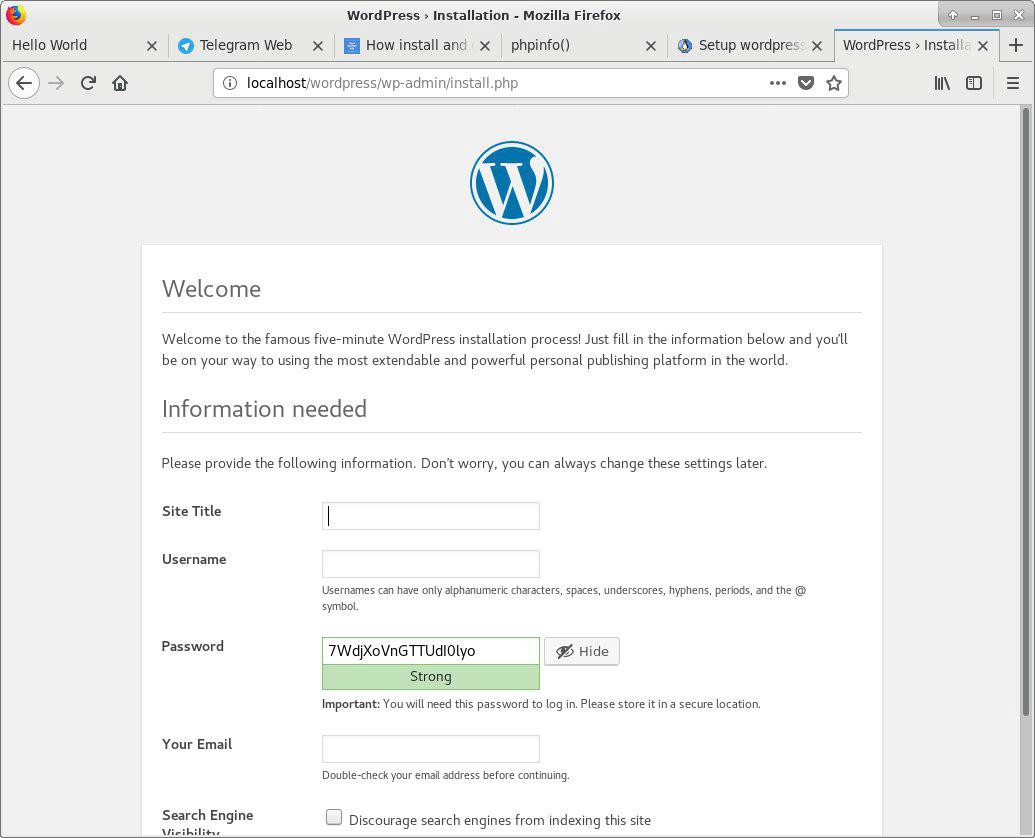Viewport: 1035px width, 838px height.
Task: Click the Search Engine Visibility label
Action: point(207,823)
